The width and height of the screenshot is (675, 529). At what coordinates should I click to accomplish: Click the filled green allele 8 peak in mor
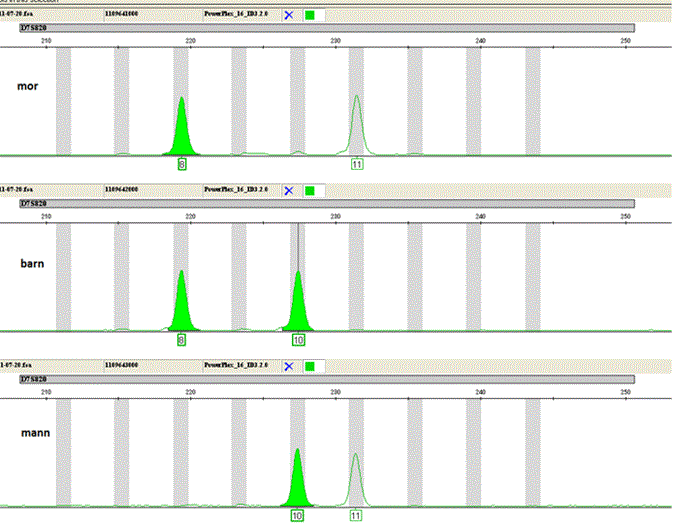click(x=182, y=130)
